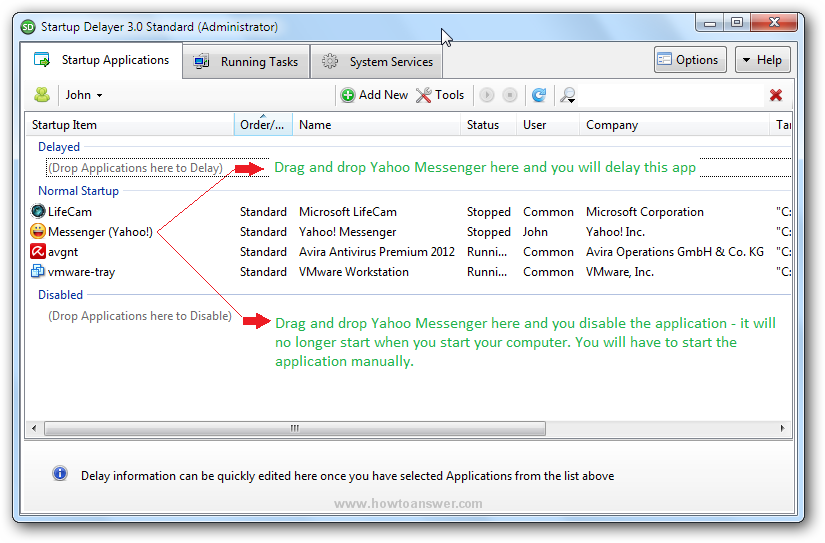The width and height of the screenshot is (825, 543).
Task: Click the Running Tasks monitor icon
Action: pyautogui.click(x=201, y=62)
